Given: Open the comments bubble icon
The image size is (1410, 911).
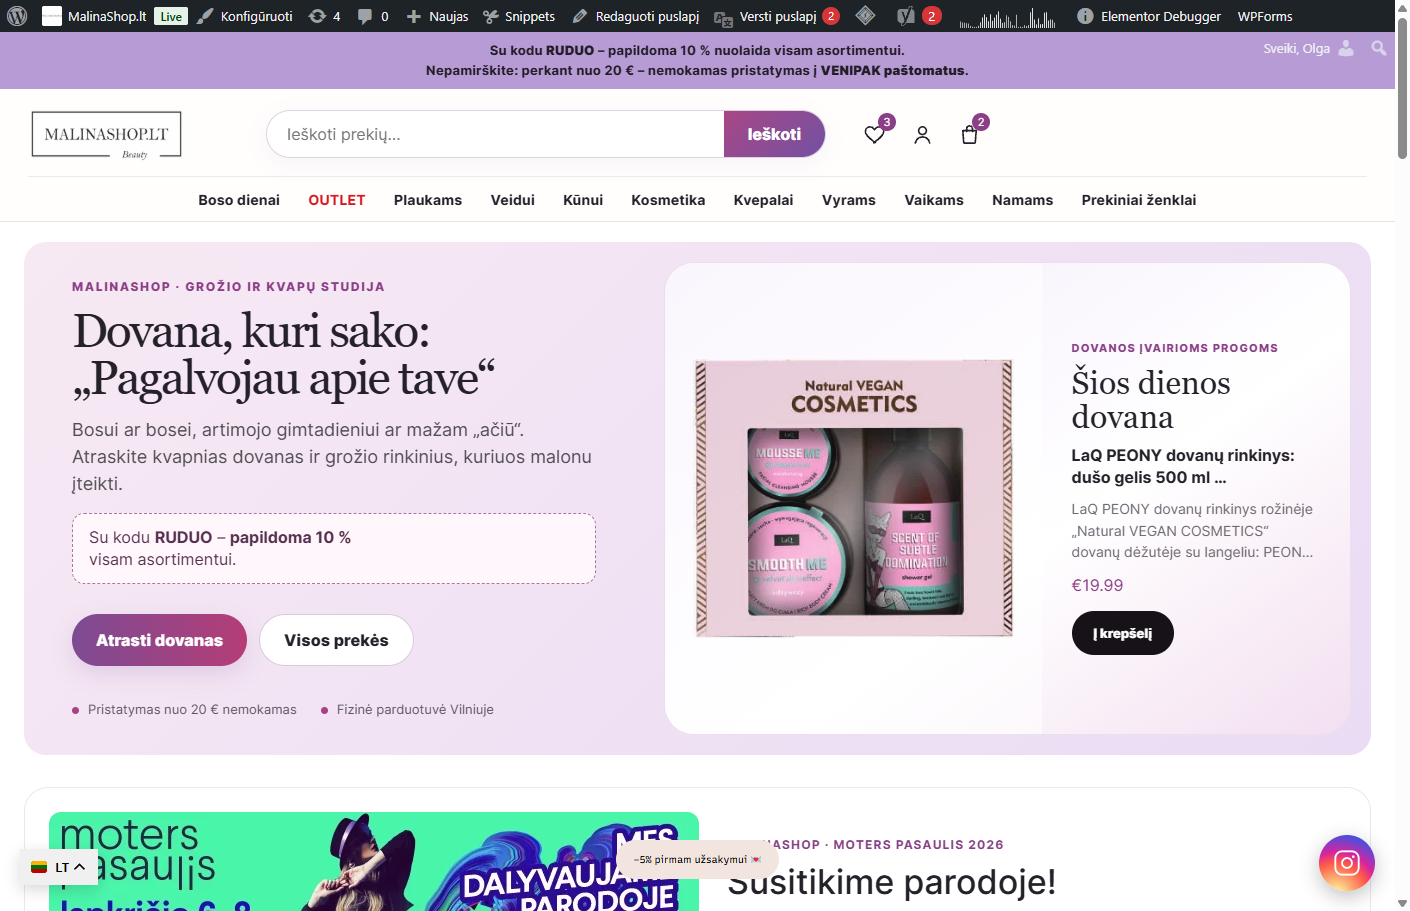Looking at the screenshot, I should [x=373, y=16].
